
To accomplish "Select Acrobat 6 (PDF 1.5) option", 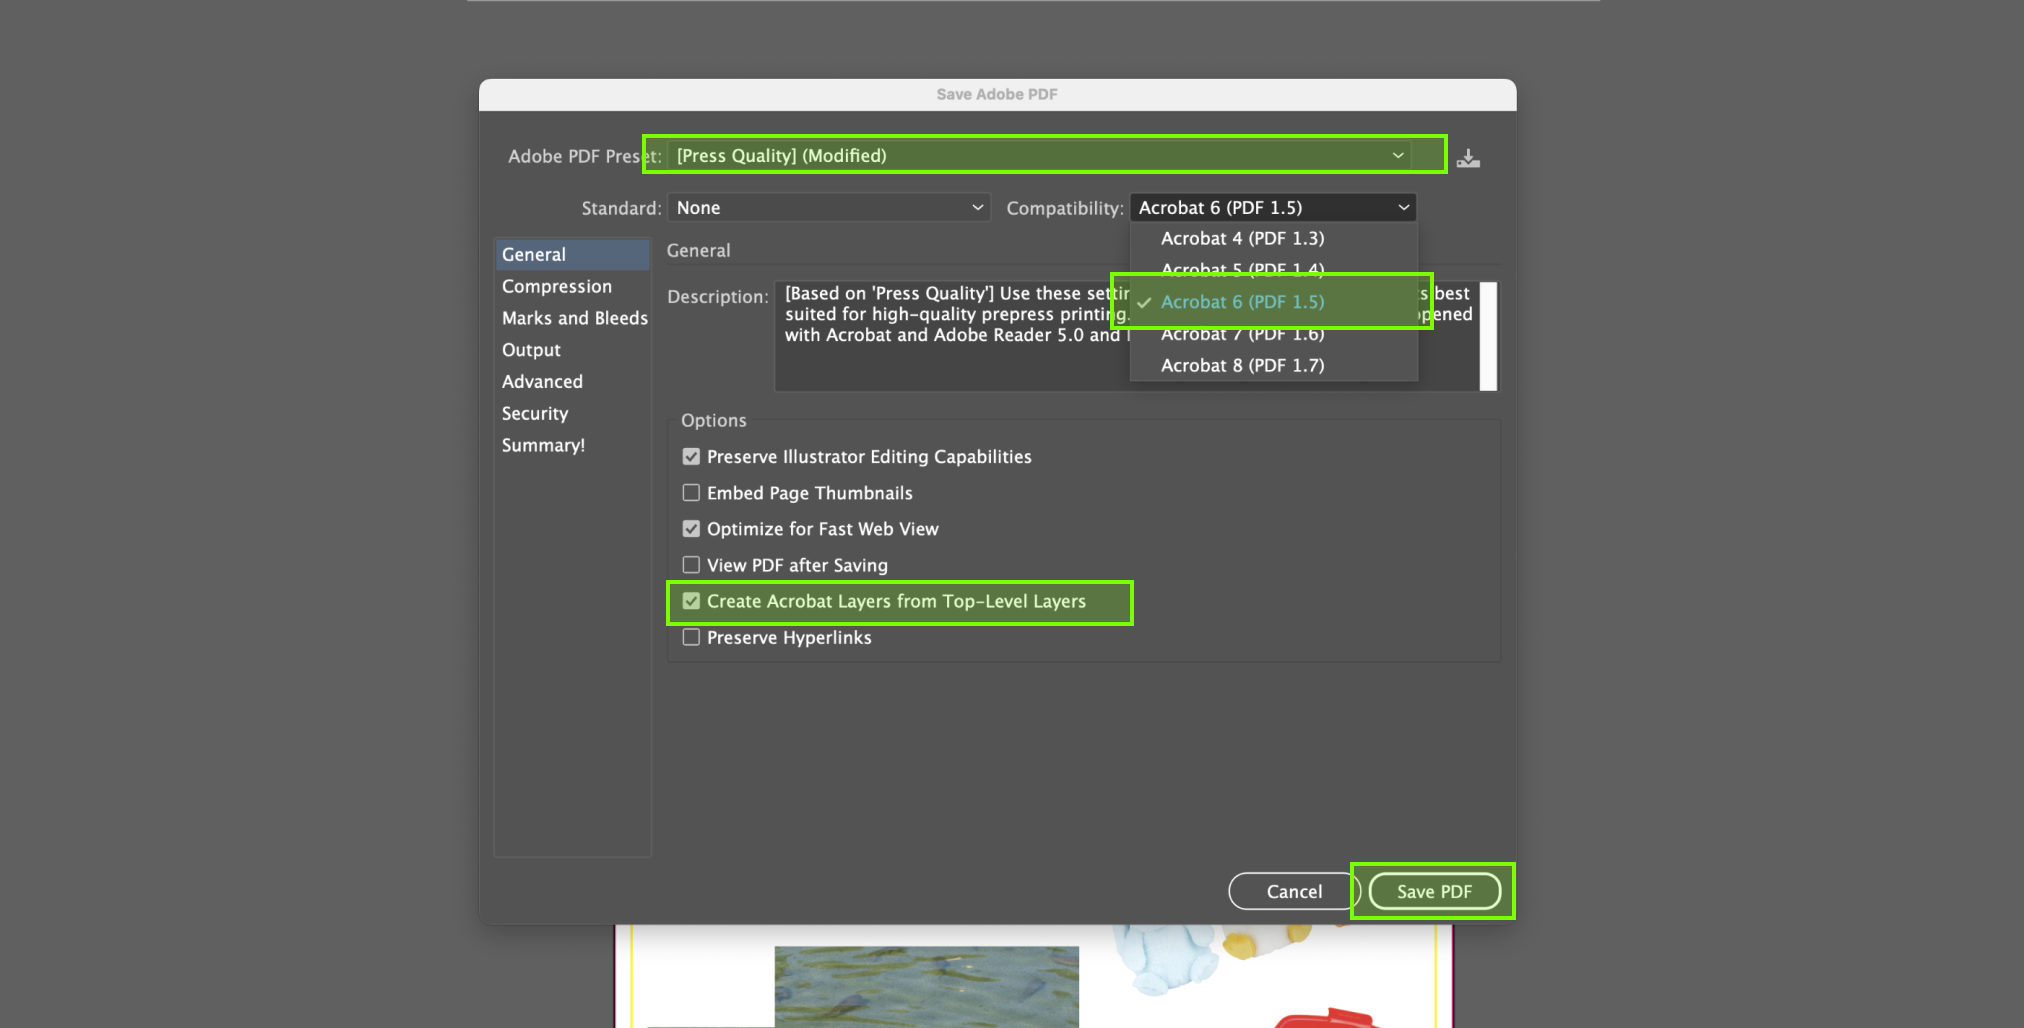I will tap(1242, 302).
